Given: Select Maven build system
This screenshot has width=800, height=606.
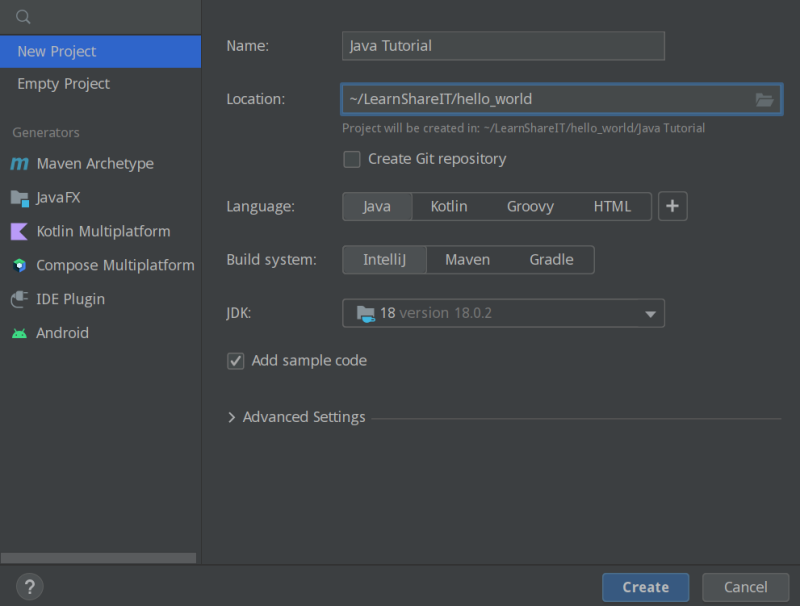Looking at the screenshot, I should pyautogui.click(x=467, y=260).
